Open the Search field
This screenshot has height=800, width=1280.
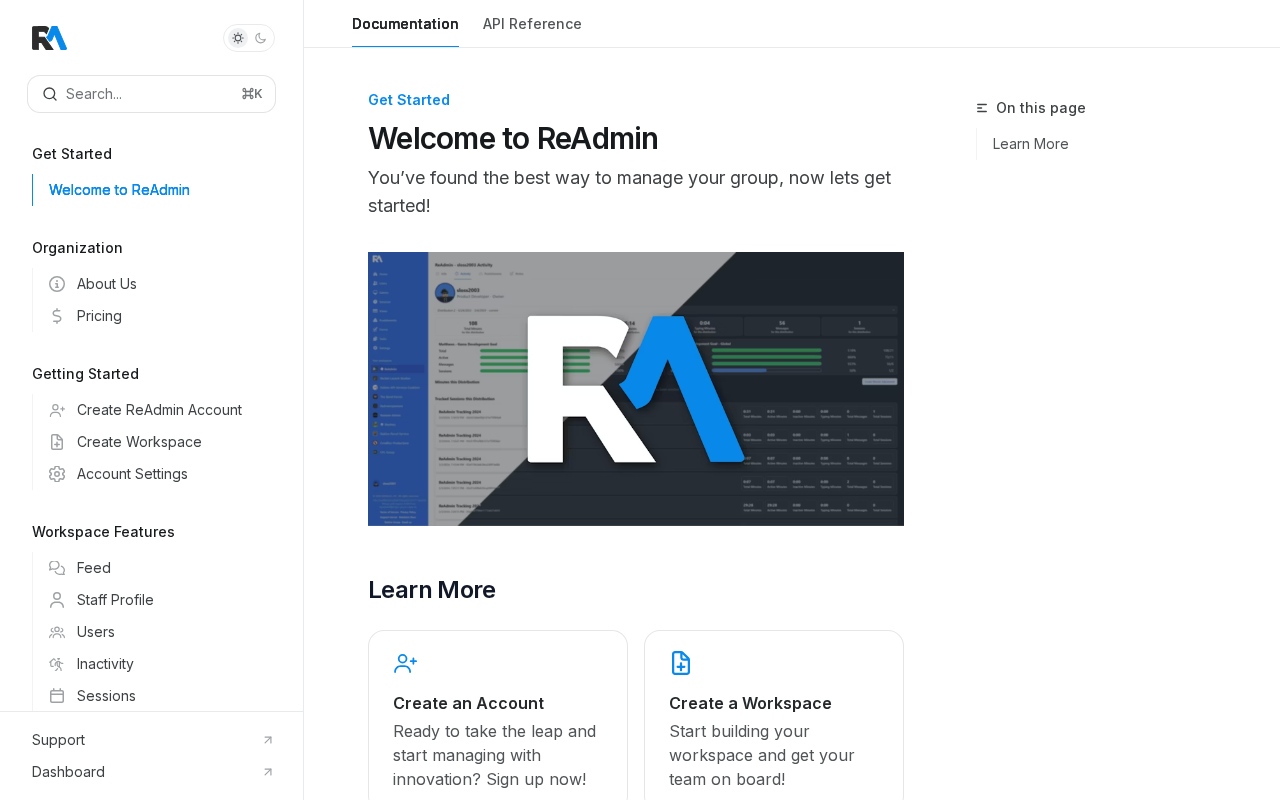(151, 94)
